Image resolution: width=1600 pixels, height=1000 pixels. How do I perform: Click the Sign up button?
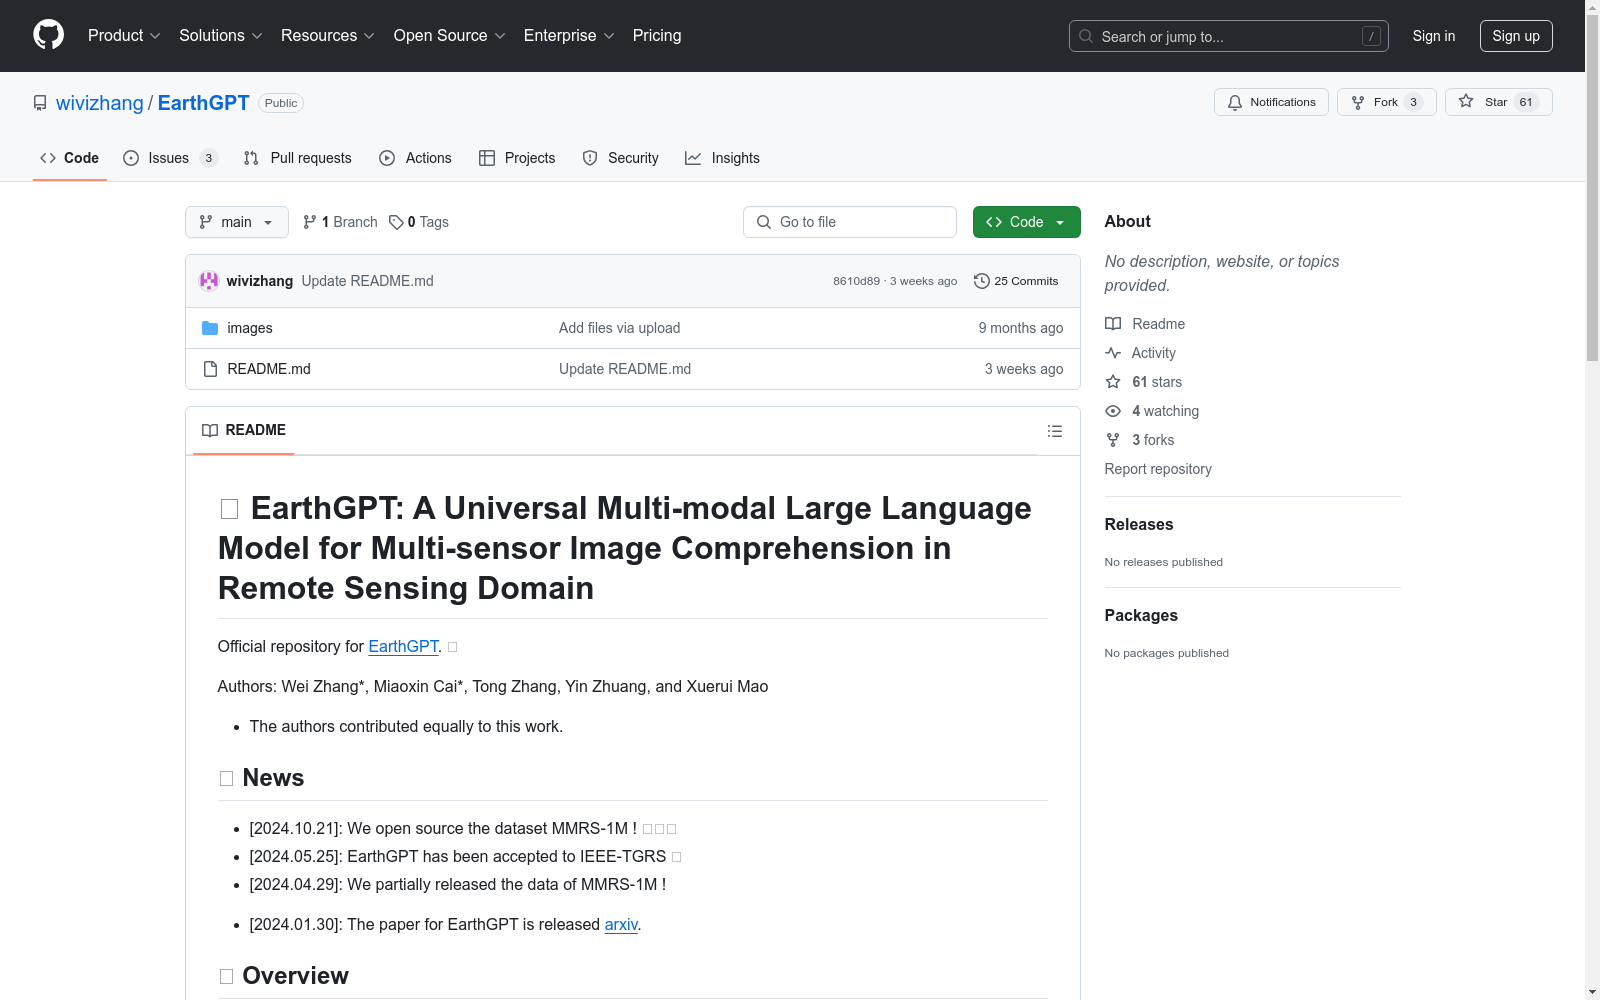1516,36
